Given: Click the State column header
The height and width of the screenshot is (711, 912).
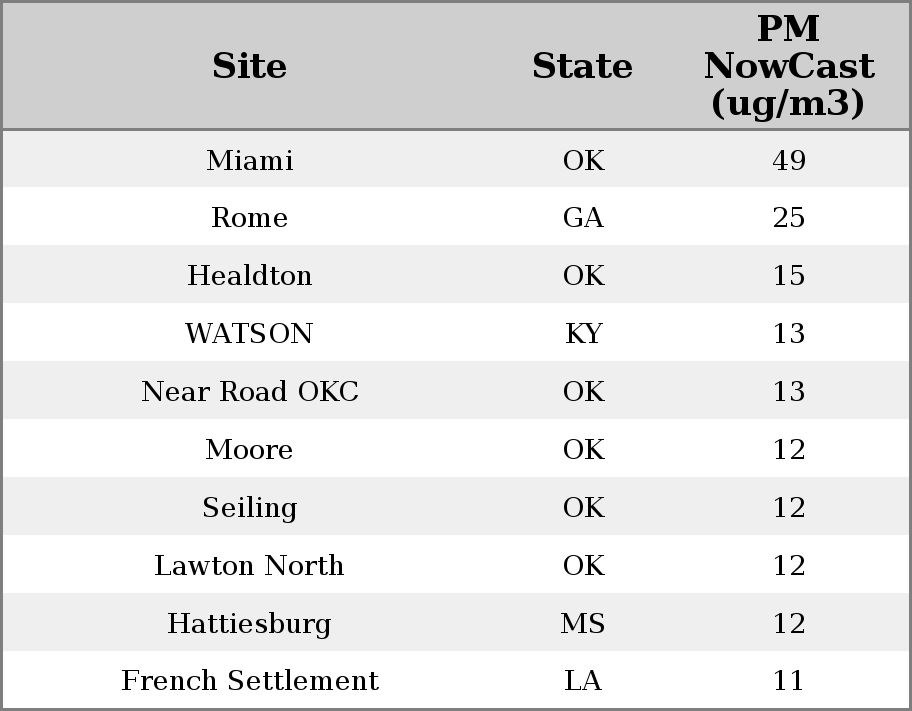Looking at the screenshot, I should coord(582,66).
